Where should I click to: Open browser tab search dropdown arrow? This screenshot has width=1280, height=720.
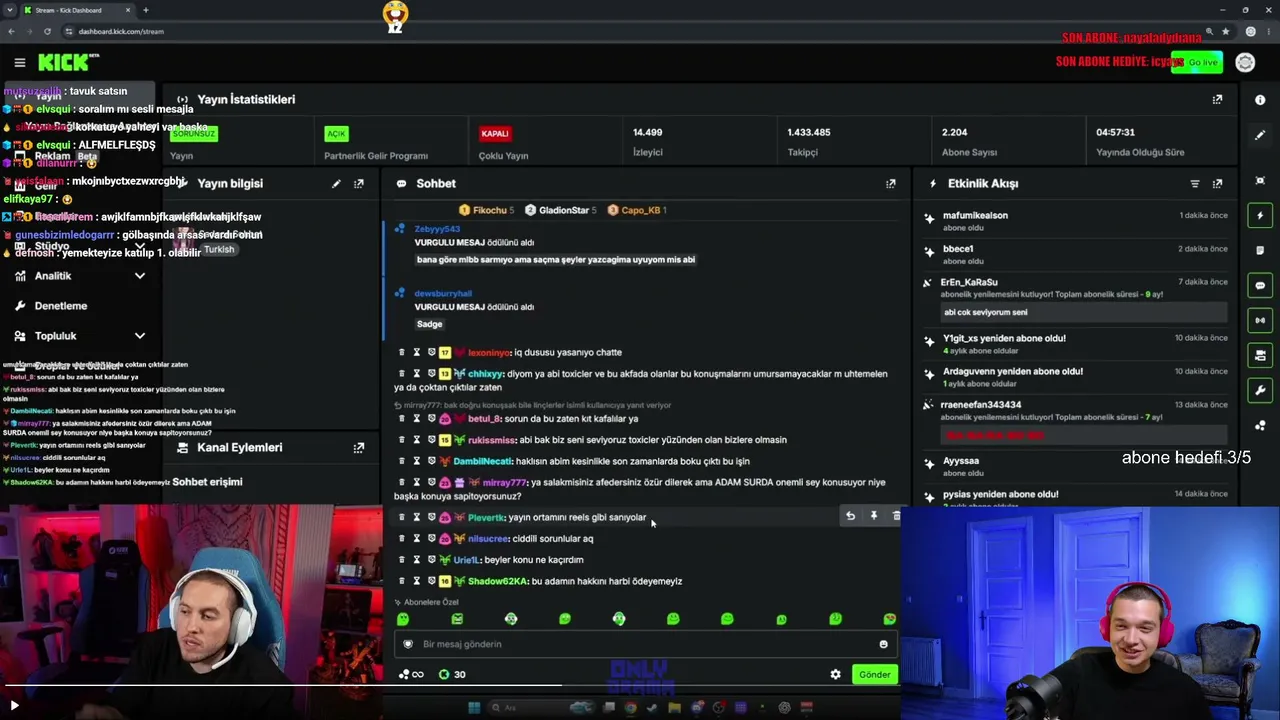10,10
